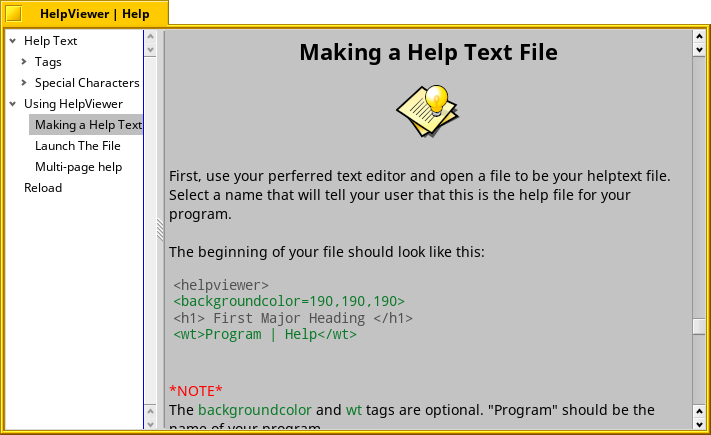Click the green wt word in note
711x435 pixels.
point(354,410)
